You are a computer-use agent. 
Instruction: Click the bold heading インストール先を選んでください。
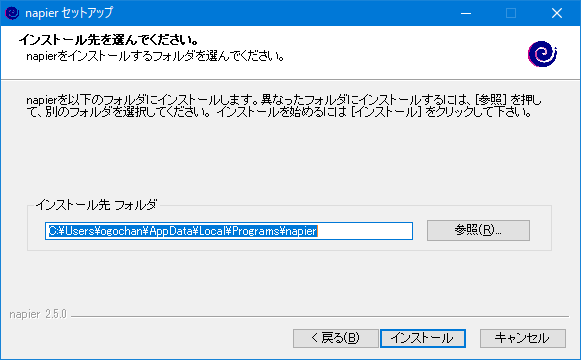109,39
